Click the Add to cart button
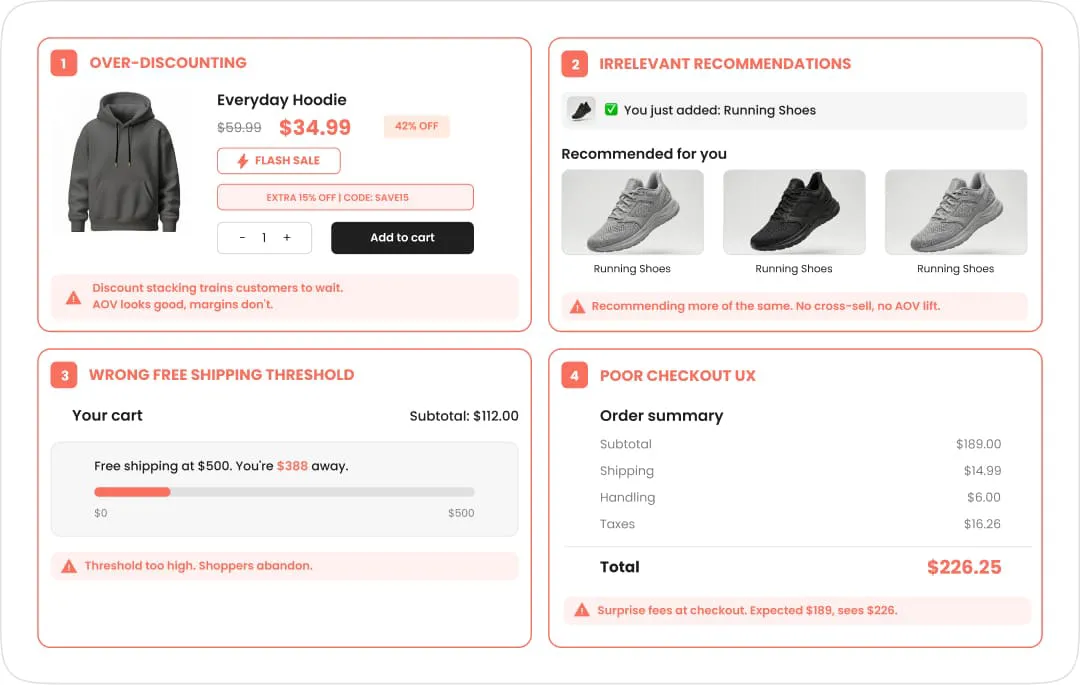The image size is (1080, 685). pyautogui.click(x=402, y=238)
